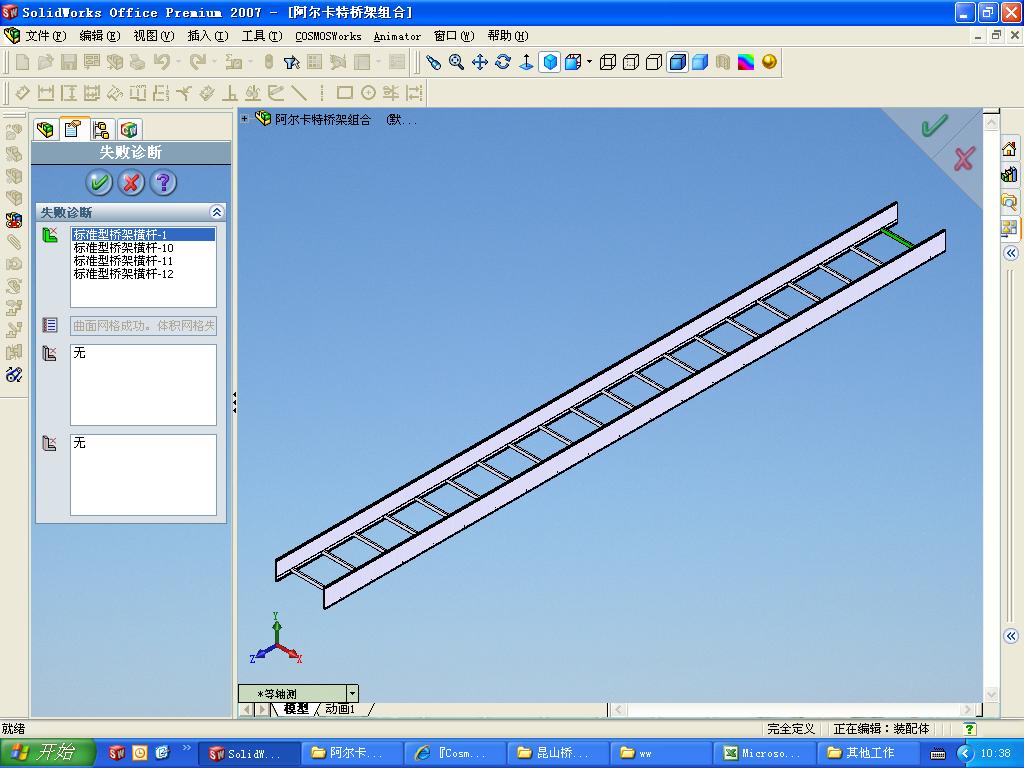Image resolution: width=1024 pixels, height=768 pixels.
Task: Open the Design Library task pane icon
Action: point(1010,174)
